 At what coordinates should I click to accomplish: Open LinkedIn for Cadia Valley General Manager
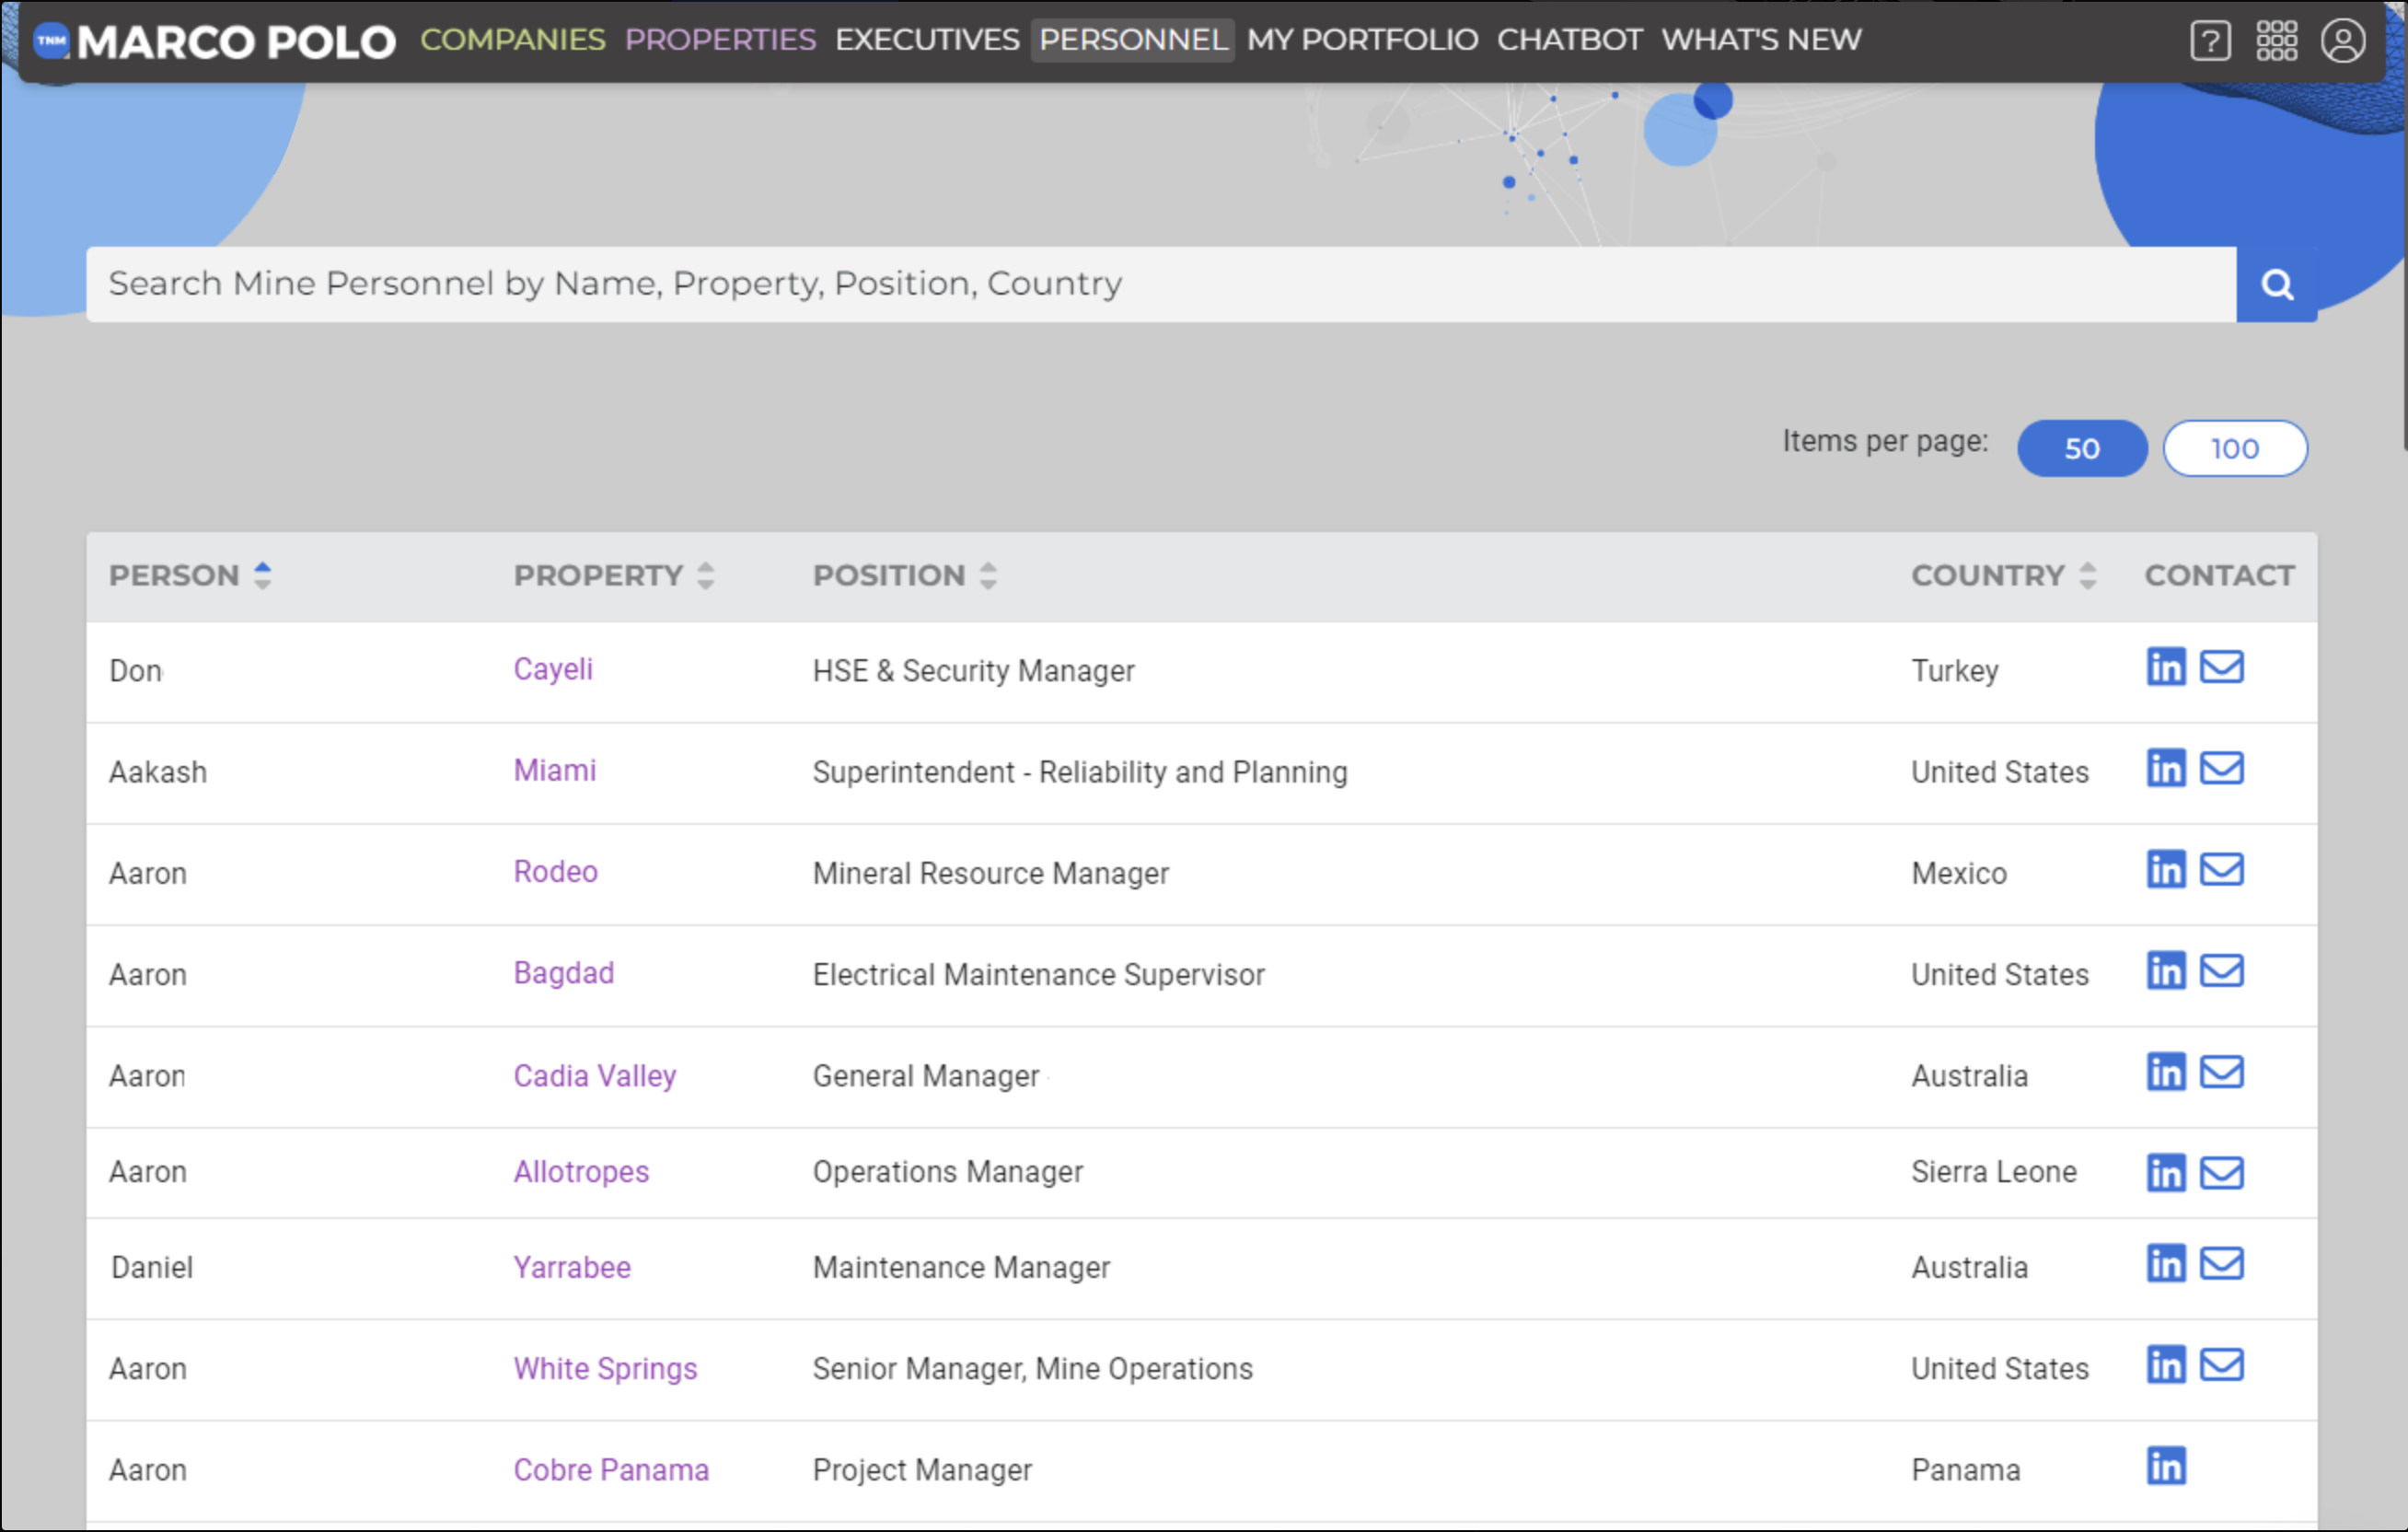click(2166, 1072)
